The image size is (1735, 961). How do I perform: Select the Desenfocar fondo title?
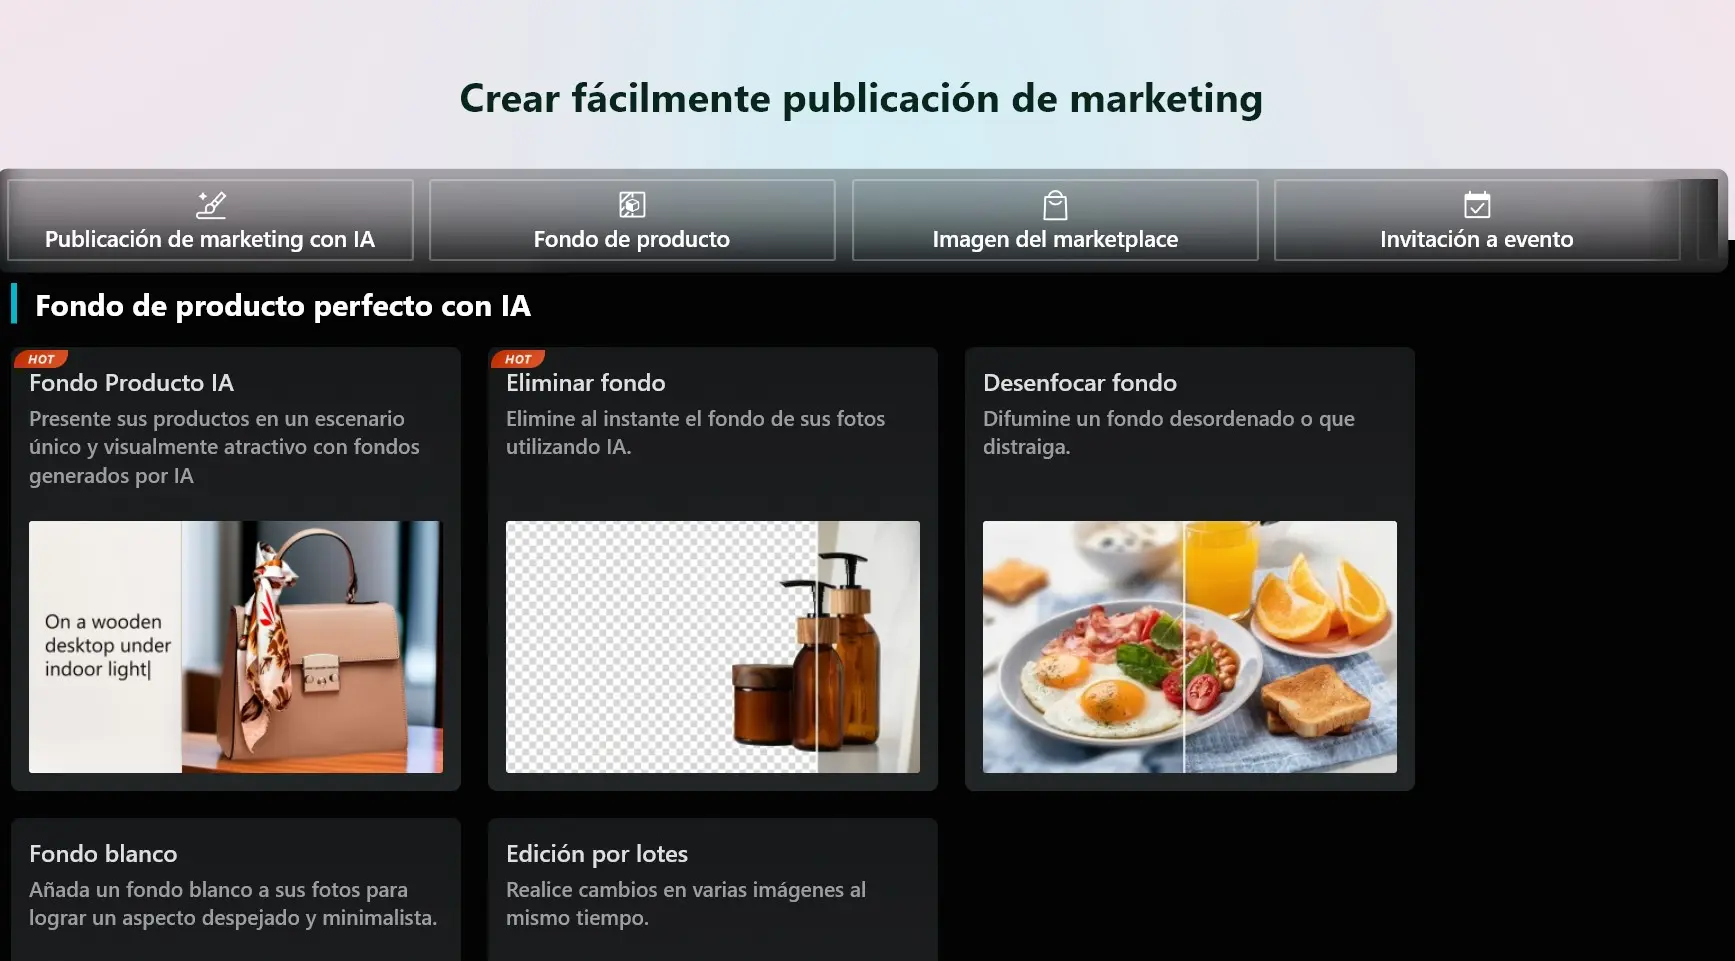coord(1080,383)
